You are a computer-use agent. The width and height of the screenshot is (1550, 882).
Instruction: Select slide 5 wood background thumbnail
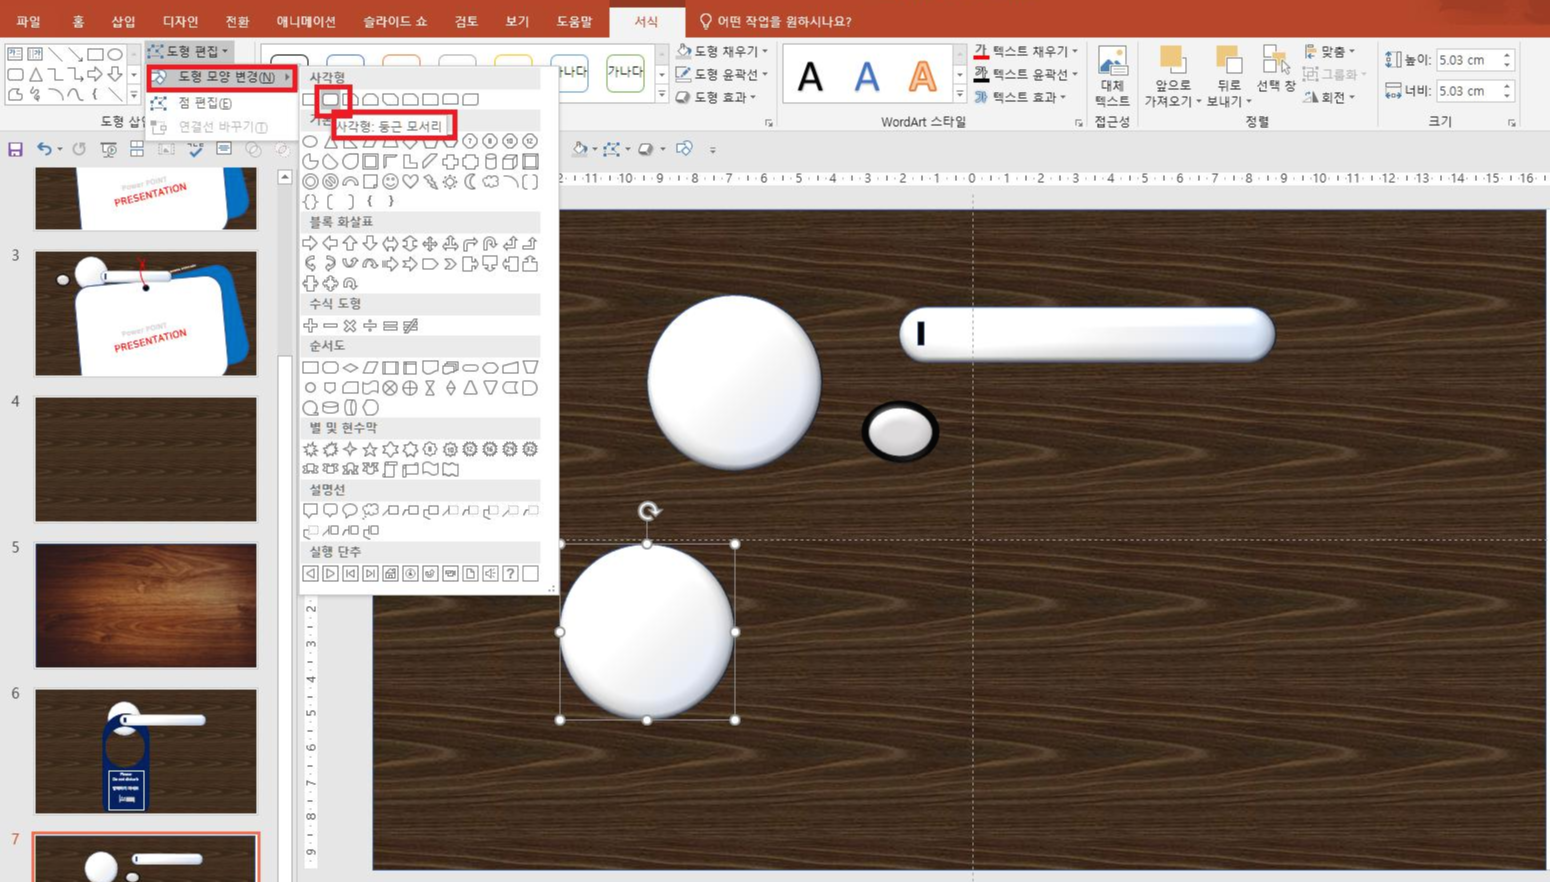click(x=146, y=605)
